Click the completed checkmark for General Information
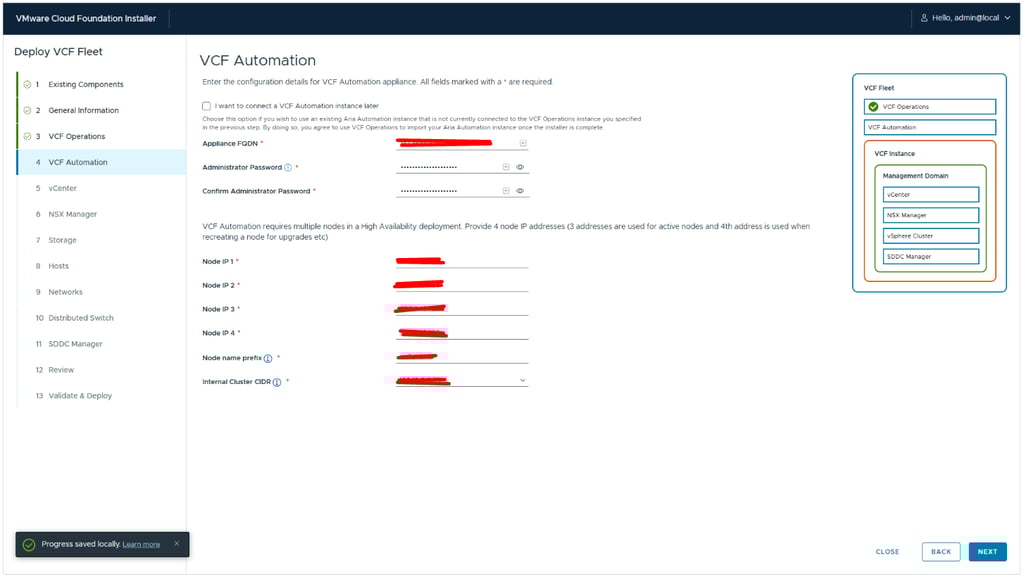Viewport: 1024px width, 579px height. (x=27, y=110)
